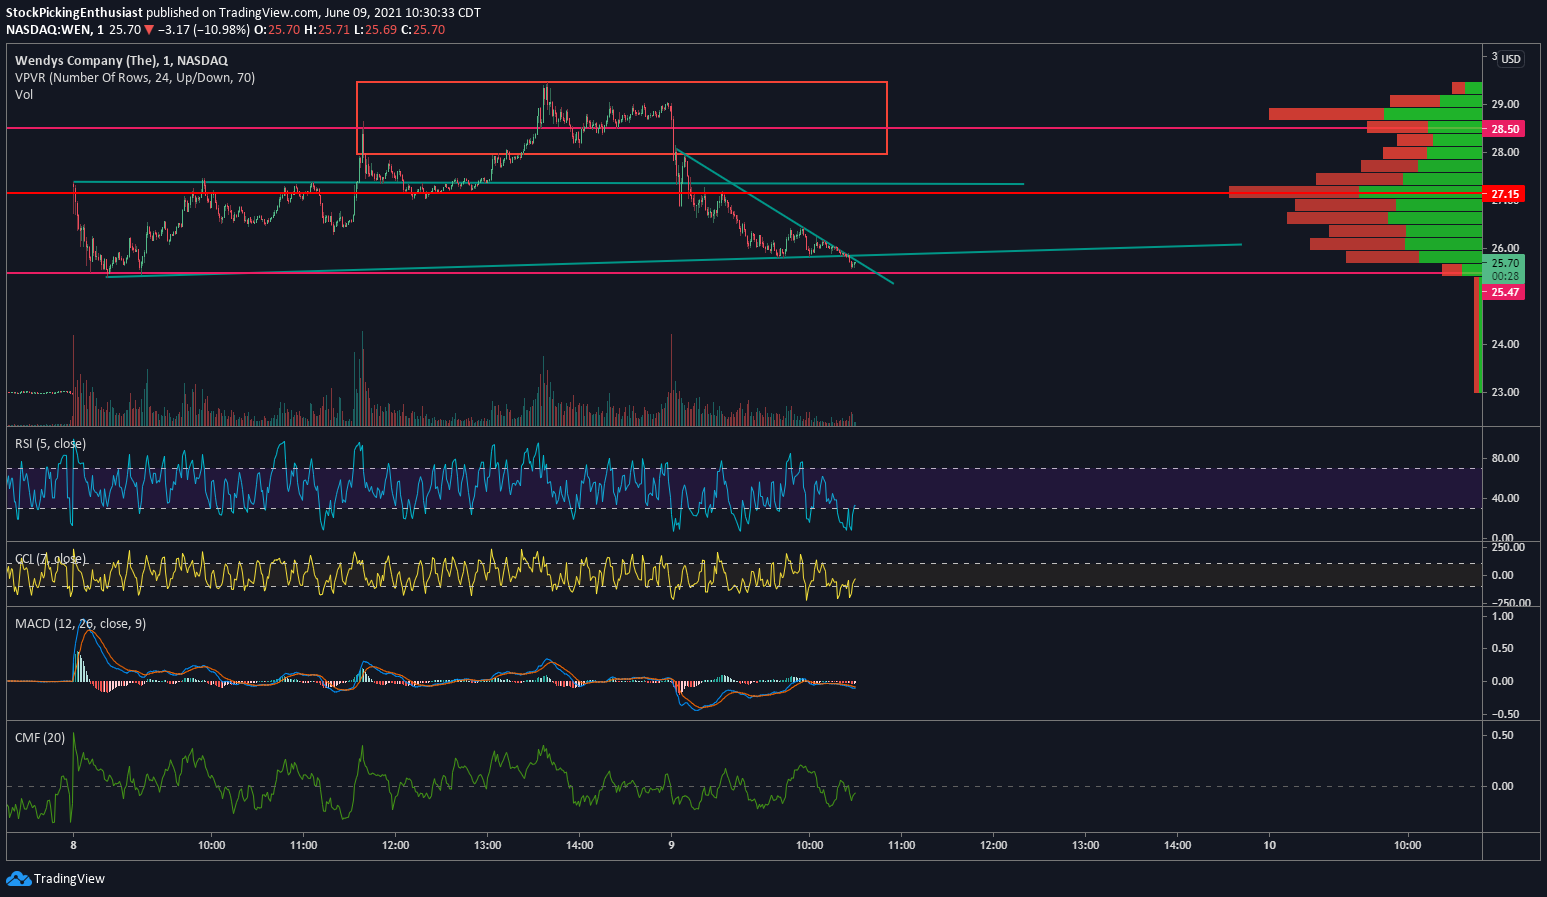Image resolution: width=1547 pixels, height=897 pixels.
Task: Click the day 10 time axis label
Action: click(x=1269, y=845)
